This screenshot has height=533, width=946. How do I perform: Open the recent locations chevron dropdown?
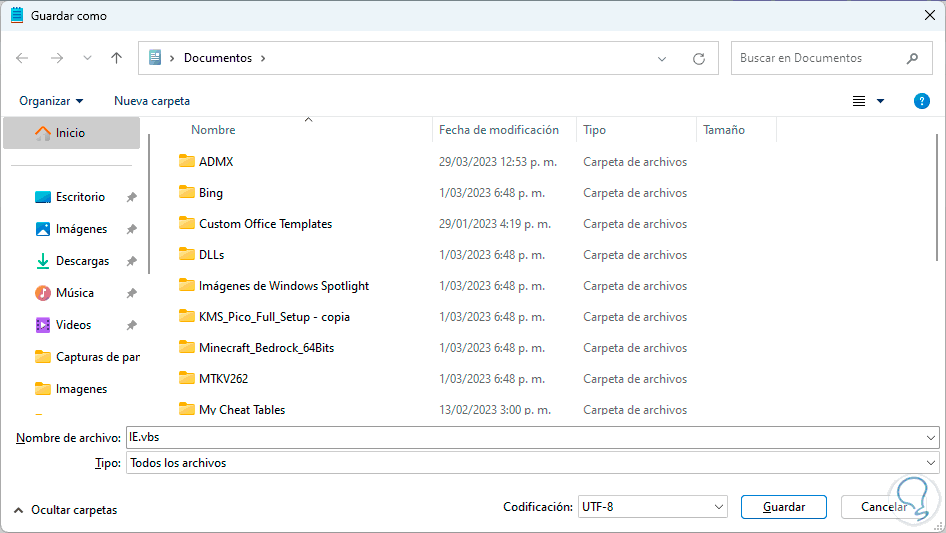click(x=87, y=58)
